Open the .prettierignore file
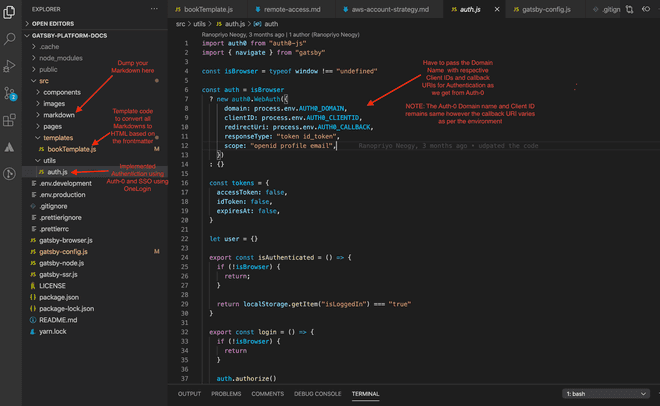The height and width of the screenshot is (406, 660). (x=60, y=218)
